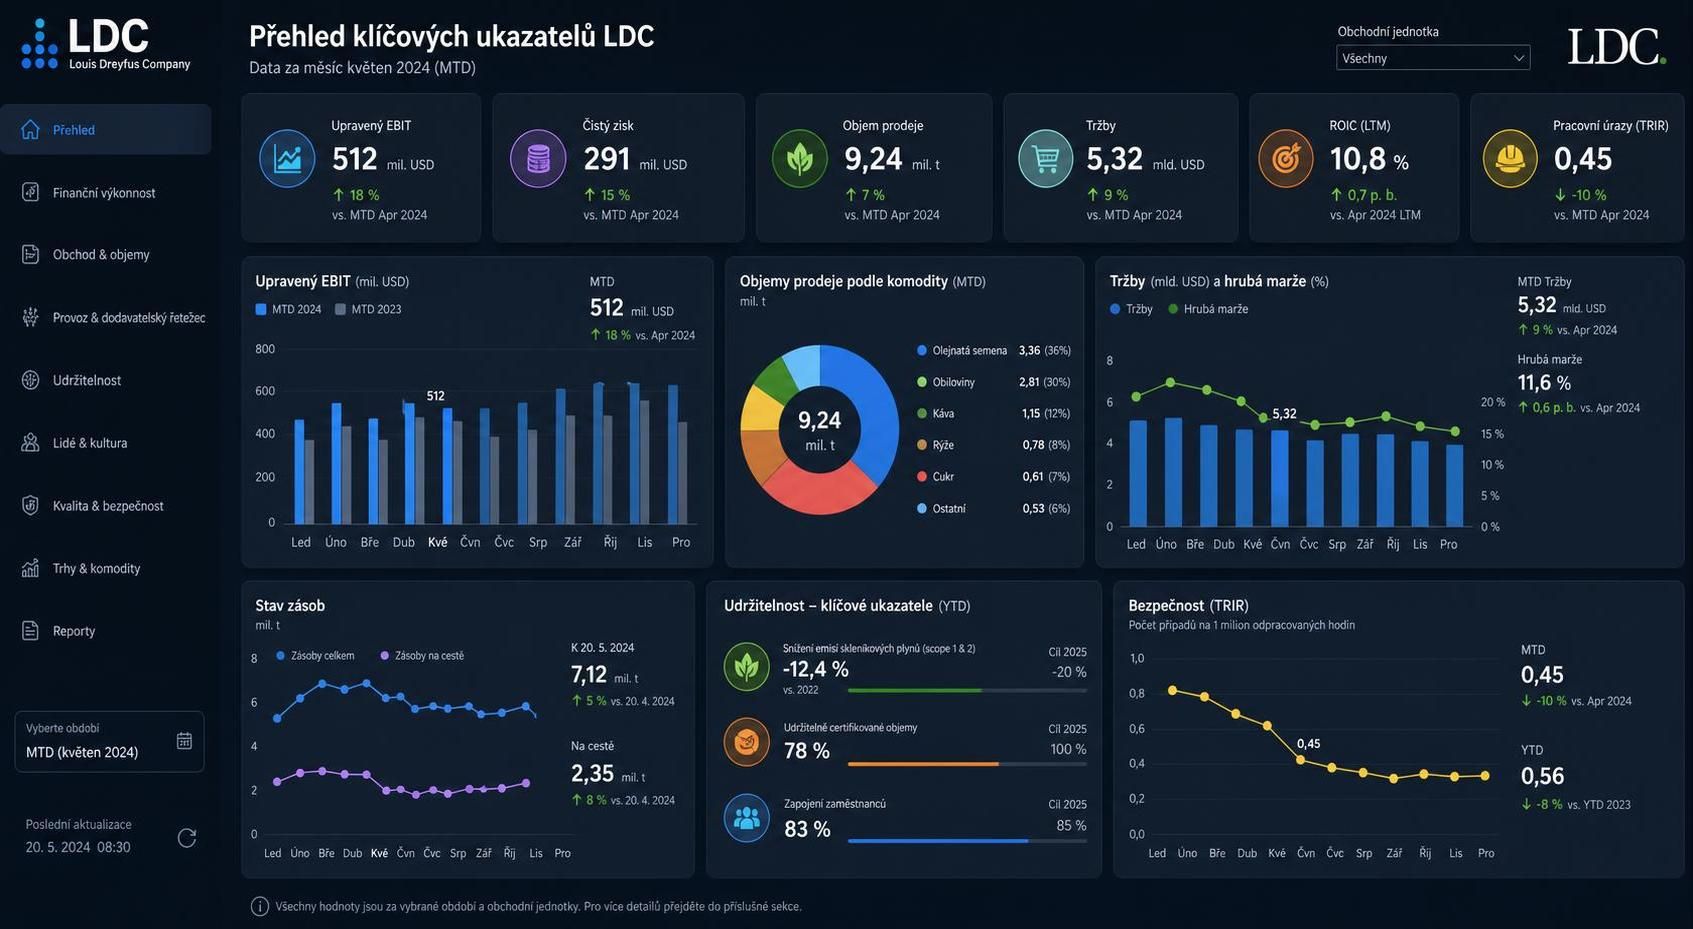Viewport: 1693px width, 929px height.
Task: Click the Na cestě 2,35 value
Action: pyautogui.click(x=608, y=774)
